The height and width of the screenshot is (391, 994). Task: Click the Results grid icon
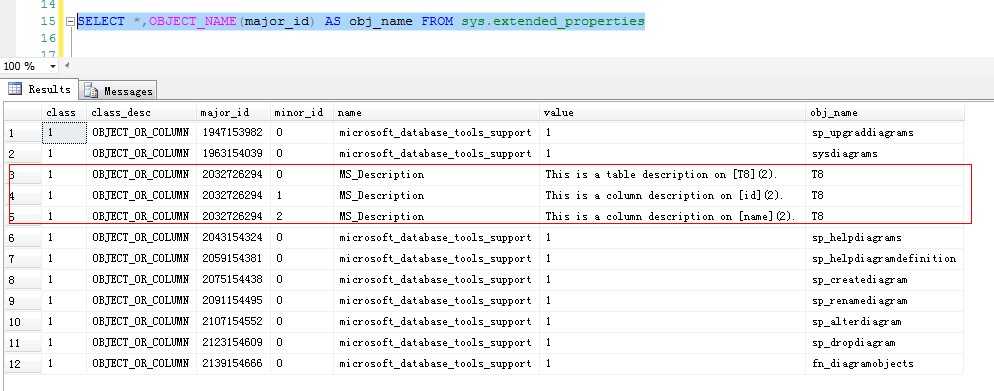click(15, 89)
